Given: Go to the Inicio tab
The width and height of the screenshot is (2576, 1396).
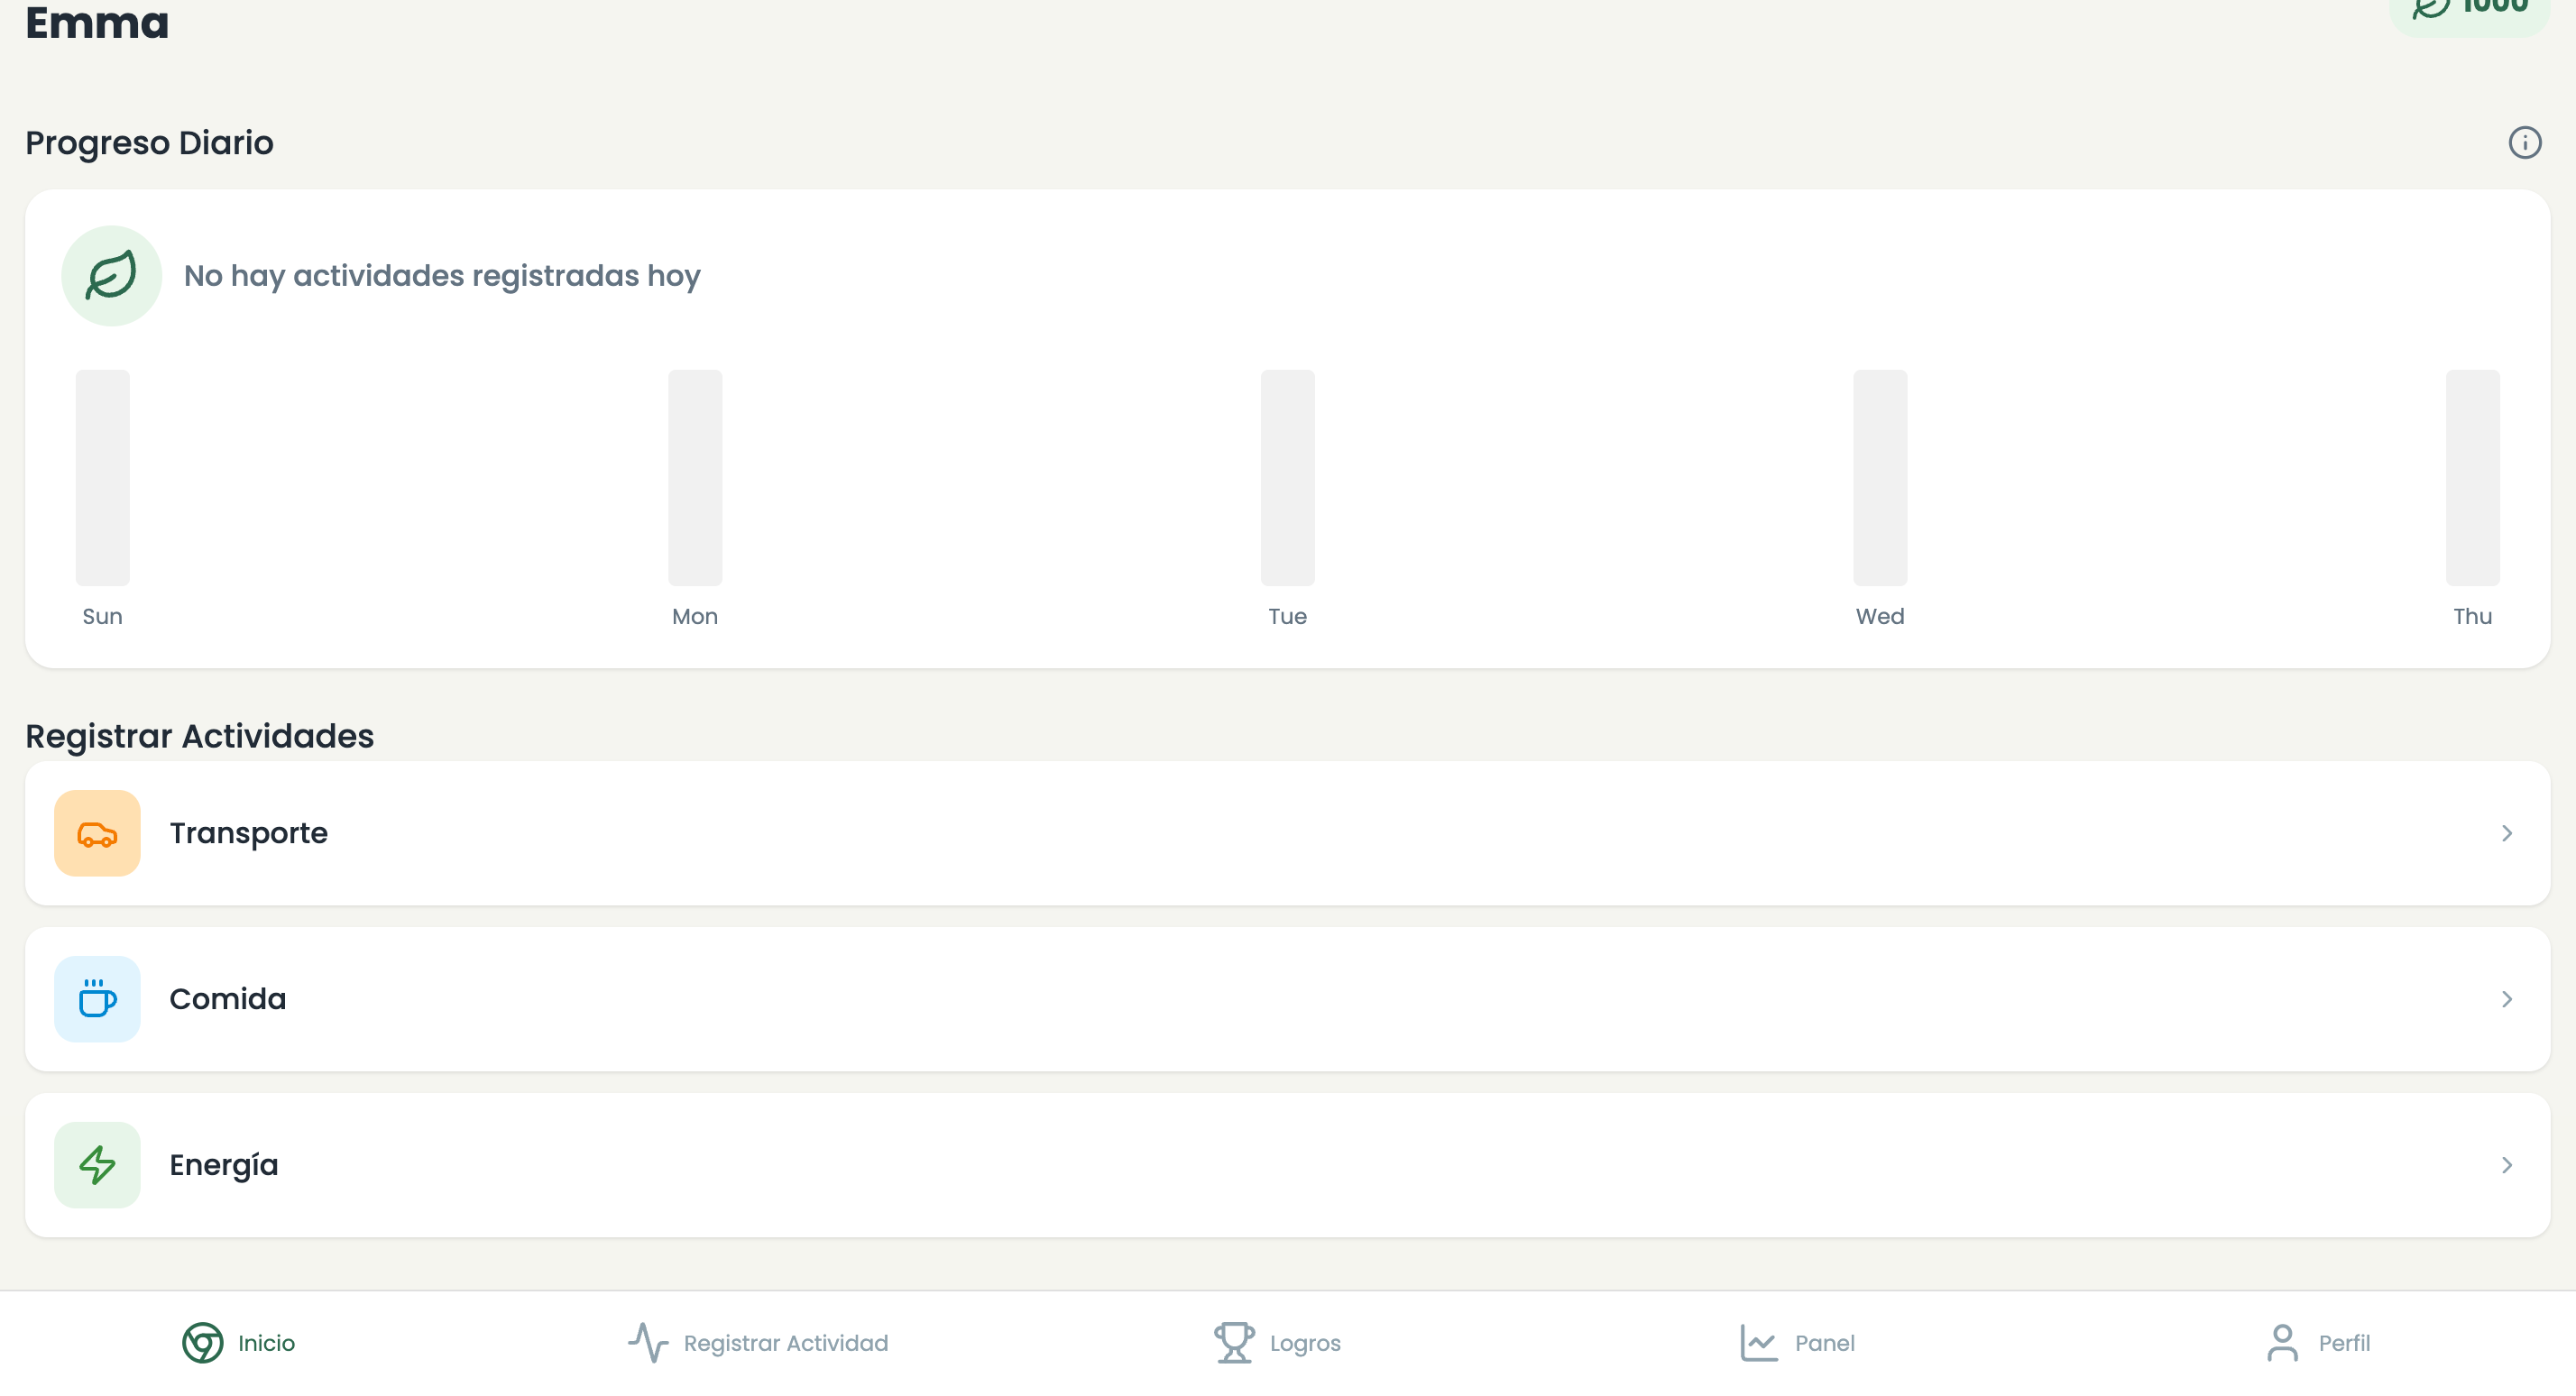Looking at the screenshot, I should (x=239, y=1343).
